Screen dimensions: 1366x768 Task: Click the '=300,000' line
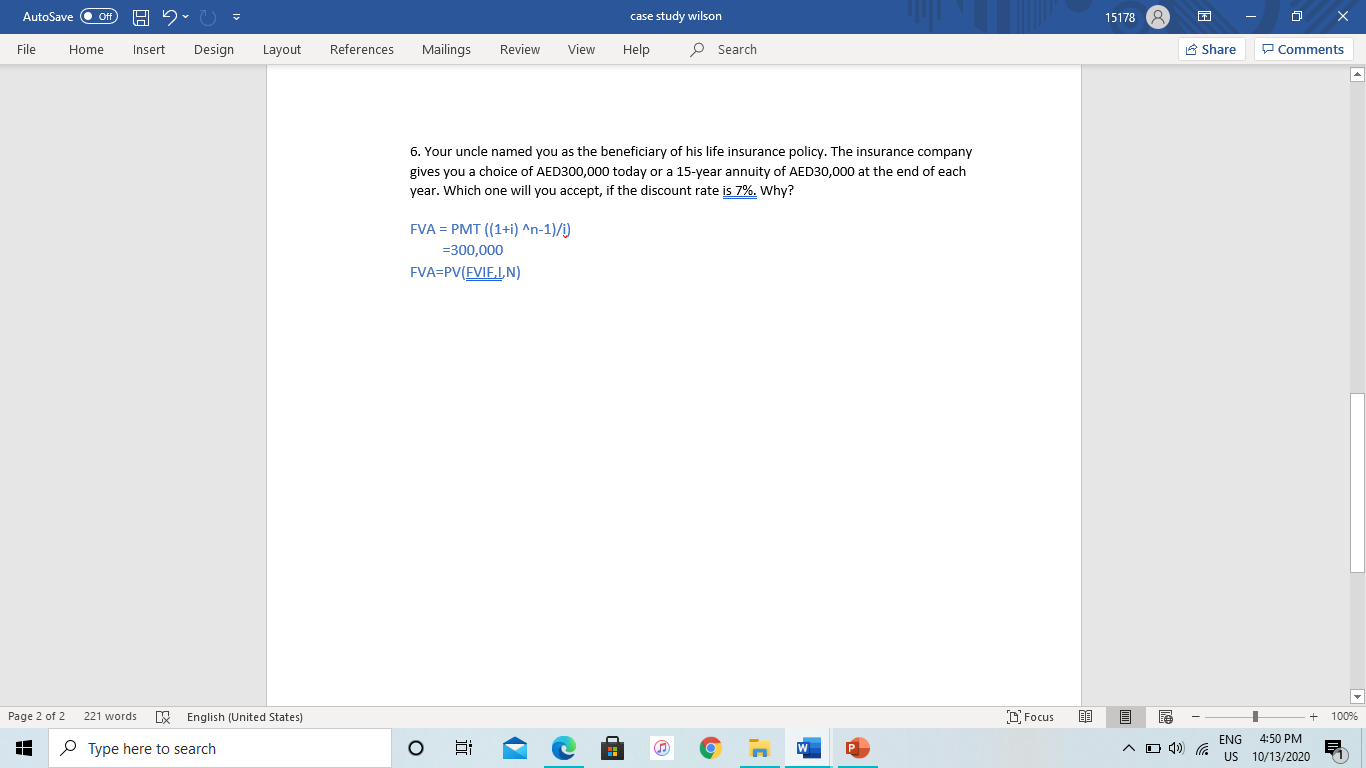[x=473, y=249]
